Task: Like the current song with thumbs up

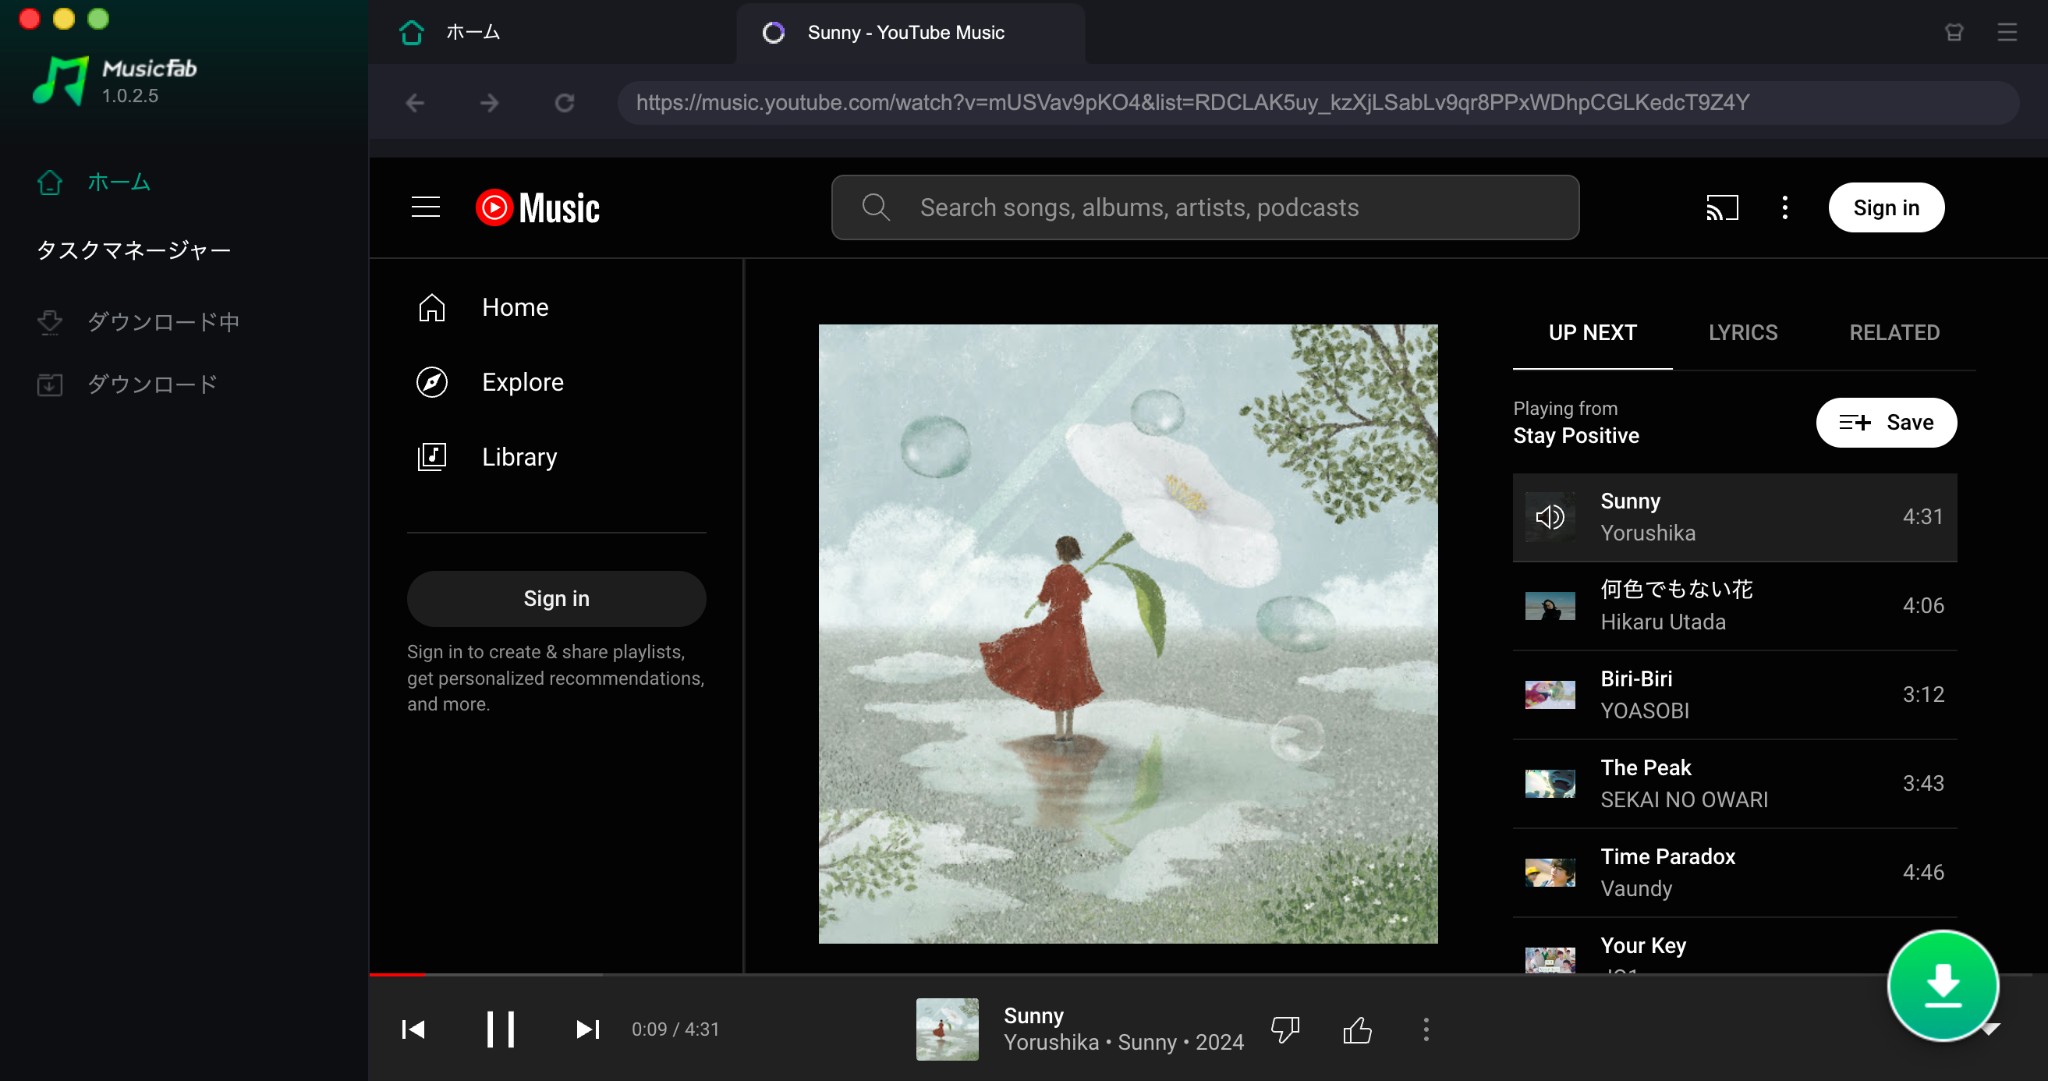Action: 1357,1029
